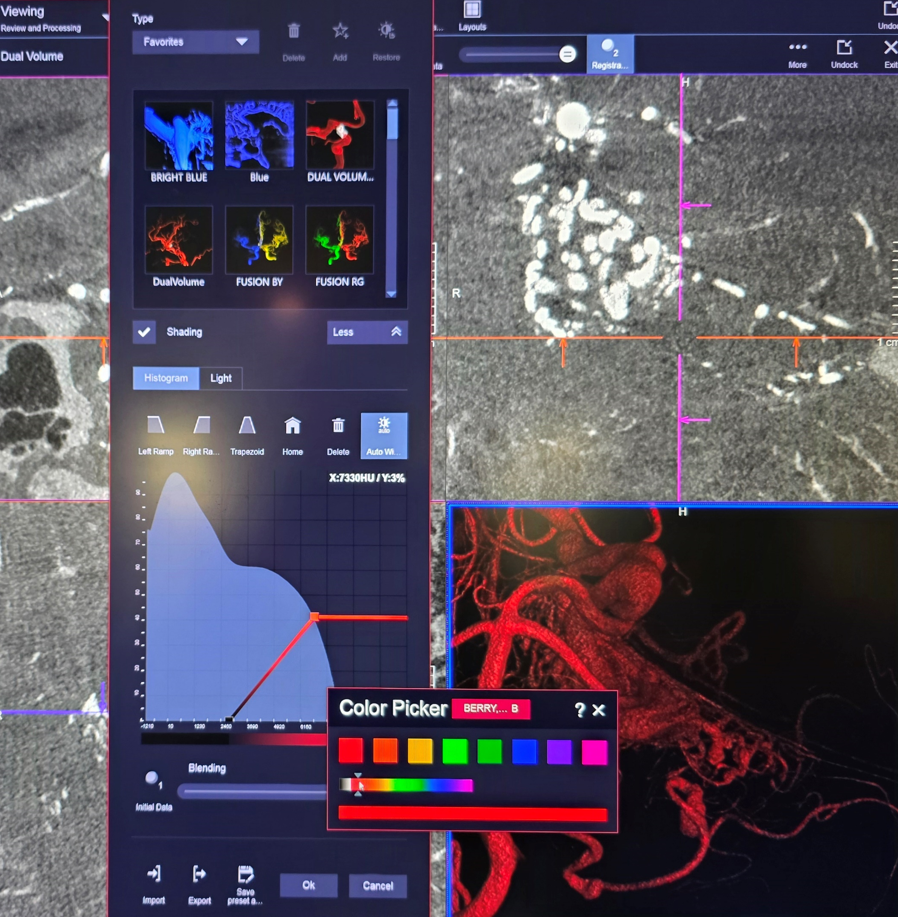
Task: Open the Type Favorites dropdown
Action: (x=195, y=42)
